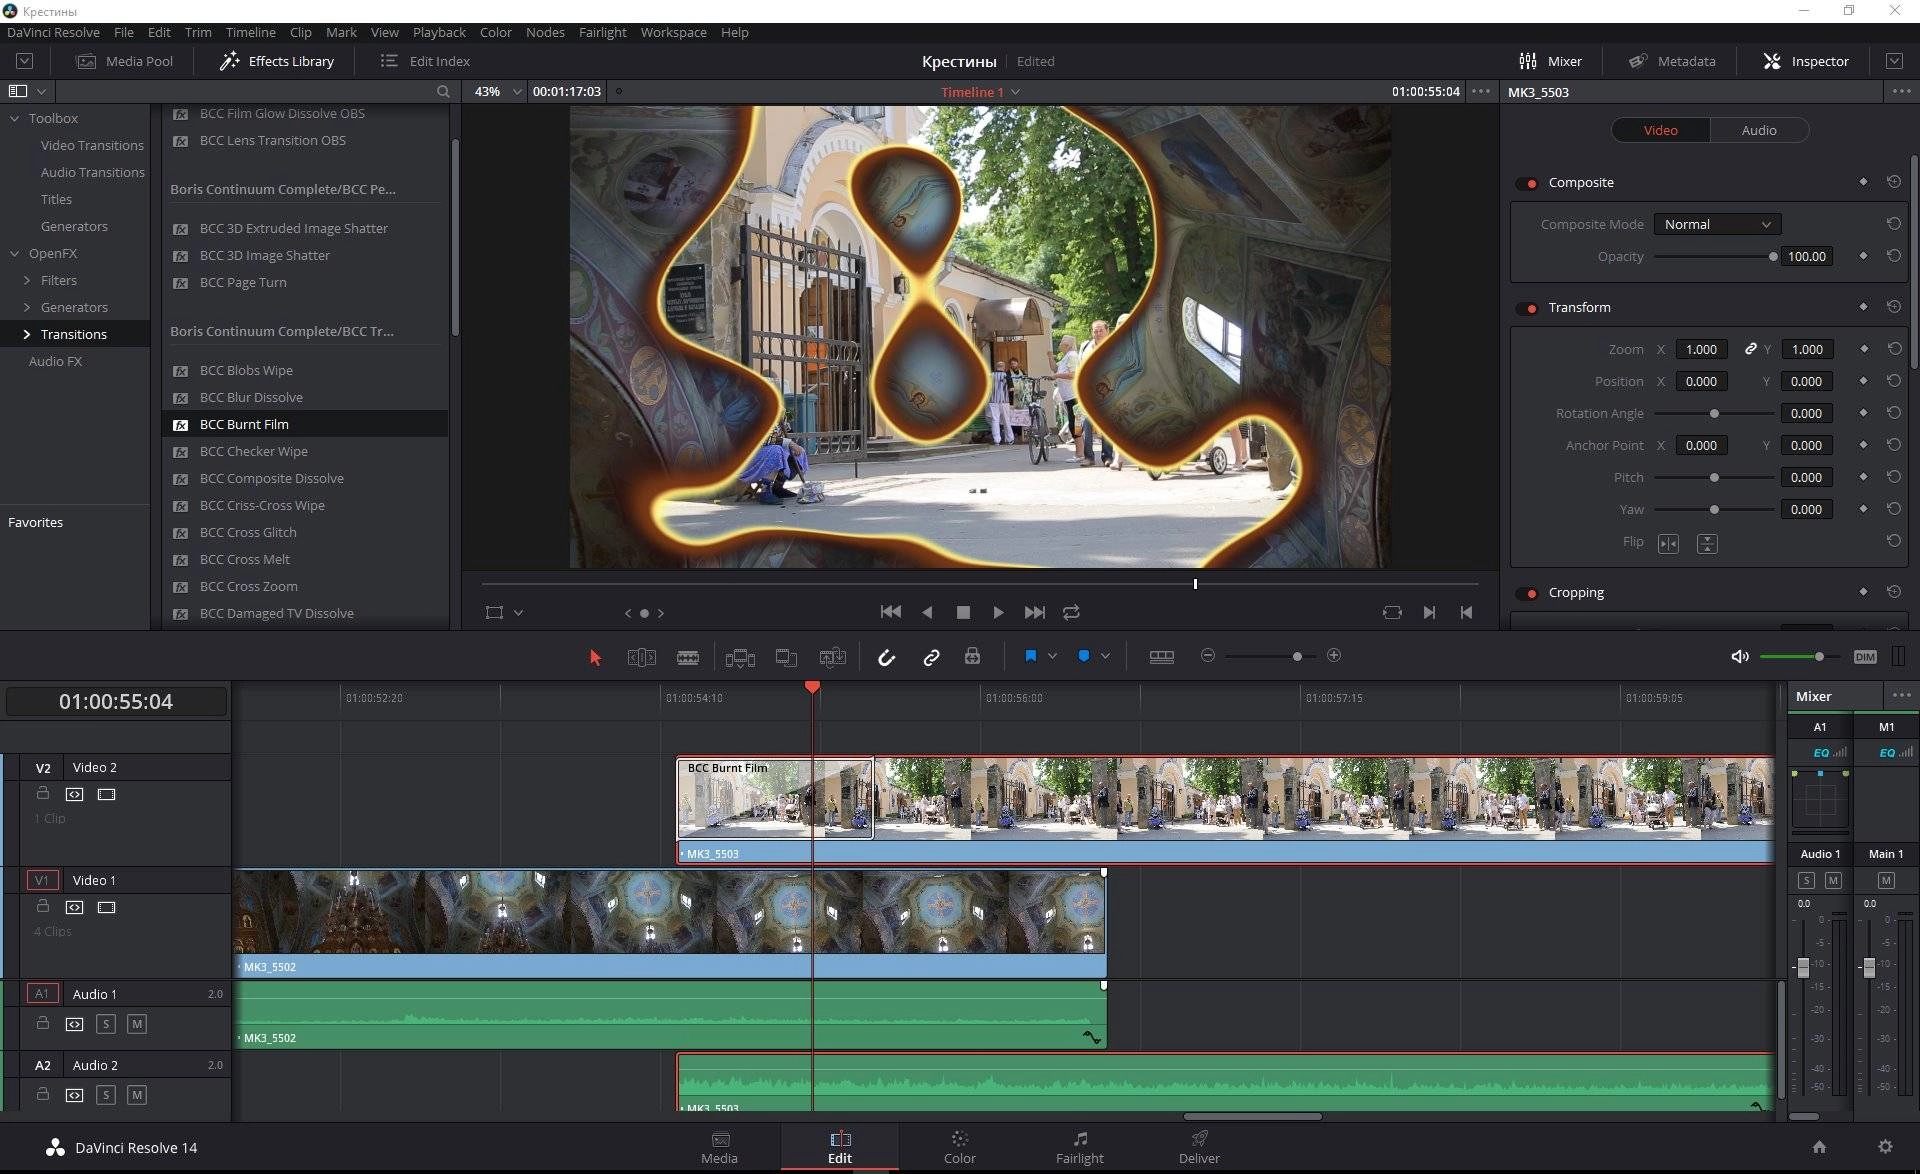Image resolution: width=1920 pixels, height=1174 pixels.
Task: Play in reverse in viewer
Action: (x=927, y=612)
